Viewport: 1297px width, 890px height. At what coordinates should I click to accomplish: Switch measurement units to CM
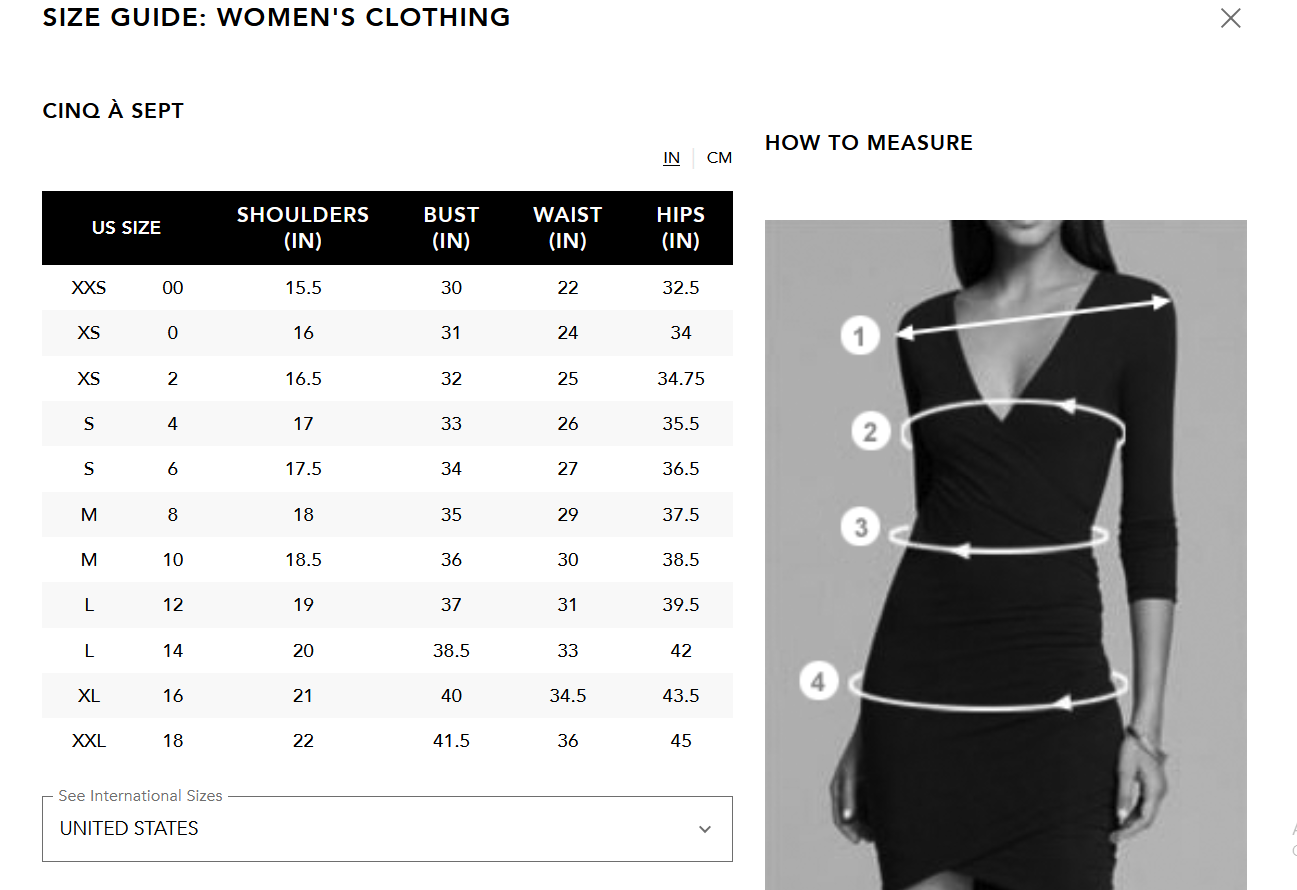point(719,158)
